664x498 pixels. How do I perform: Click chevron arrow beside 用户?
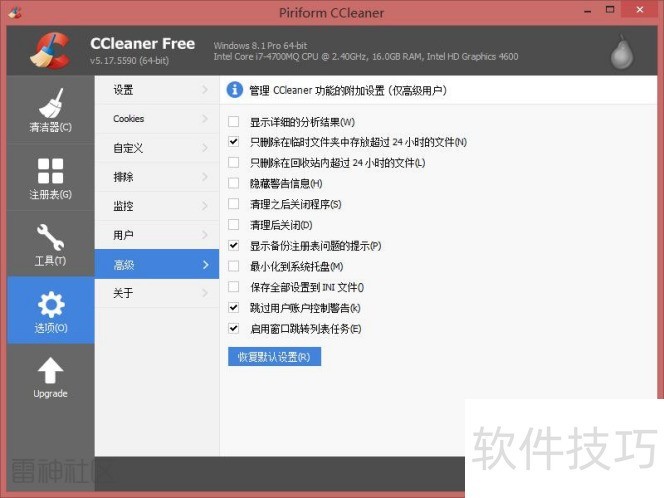pyautogui.click(x=205, y=235)
